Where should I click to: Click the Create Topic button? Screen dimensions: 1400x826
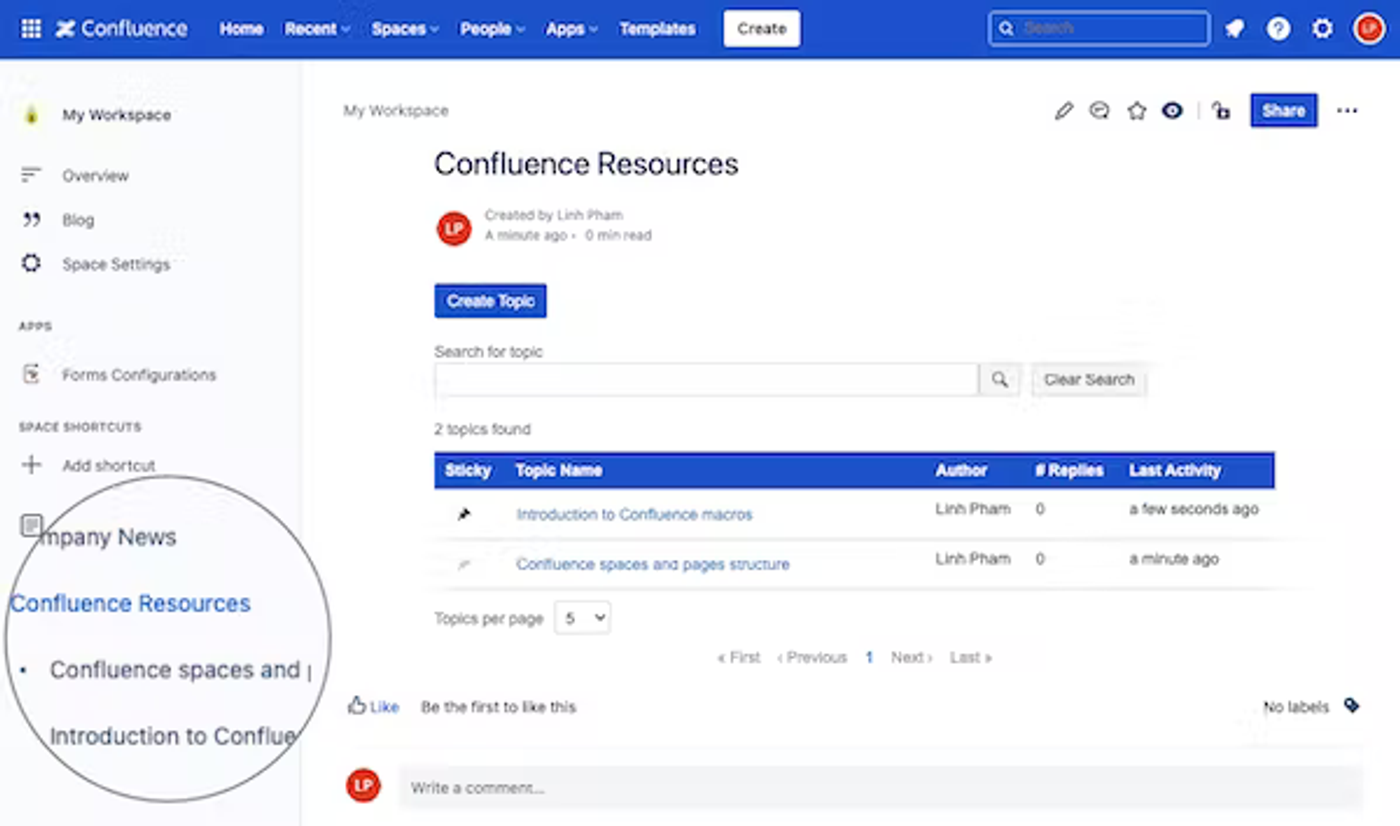490,301
